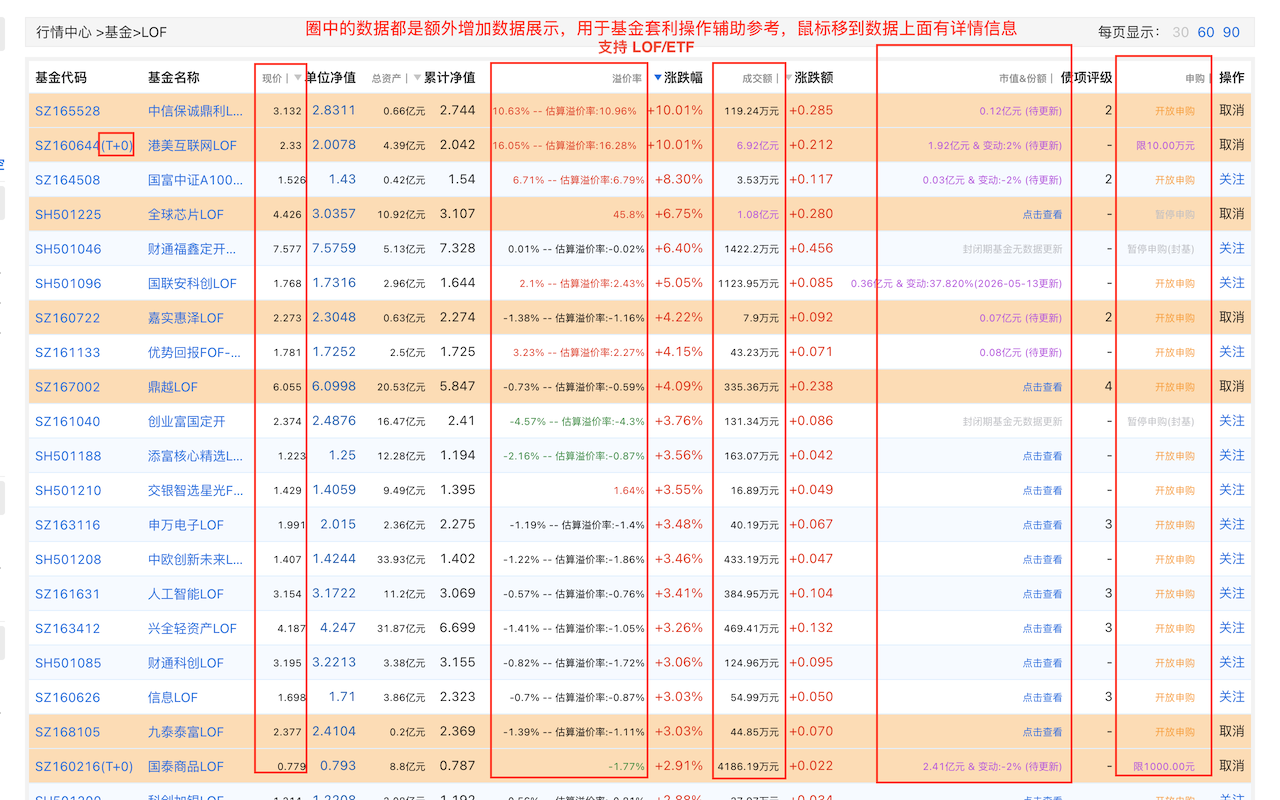This screenshot has width=1280, height=800.
Task: Unfollow 全球芯片LOF via 取消
Action: tap(1232, 213)
